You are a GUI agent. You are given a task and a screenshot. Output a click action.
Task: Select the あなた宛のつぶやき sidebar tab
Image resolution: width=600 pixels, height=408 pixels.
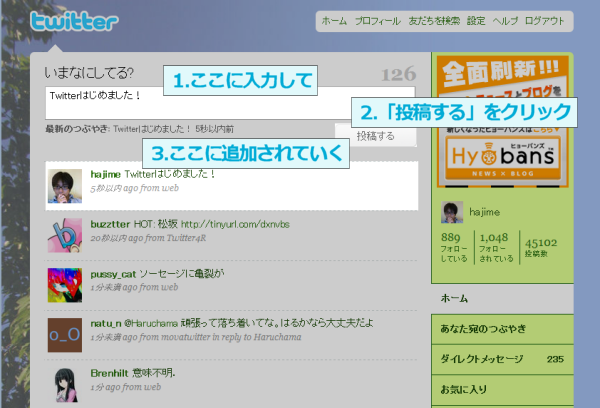tap(502, 329)
